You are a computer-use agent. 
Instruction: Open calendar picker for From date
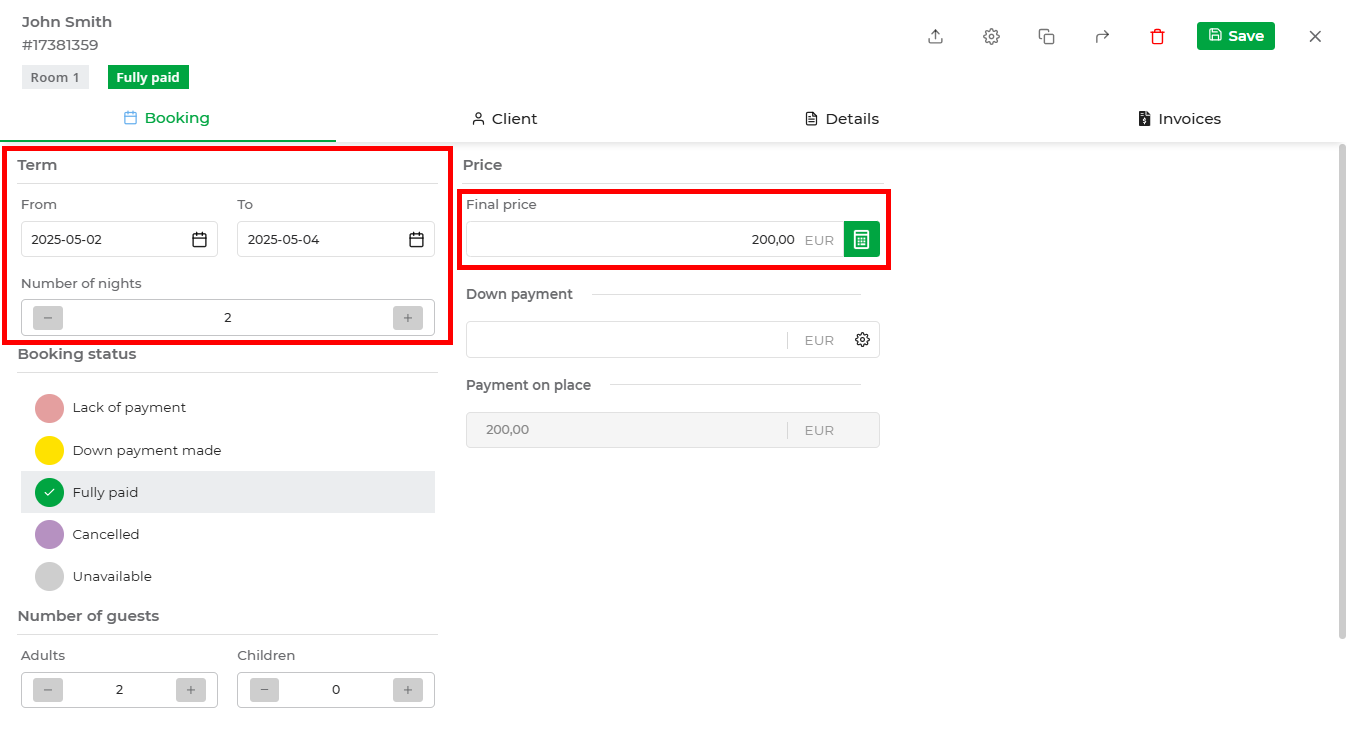[x=199, y=239]
